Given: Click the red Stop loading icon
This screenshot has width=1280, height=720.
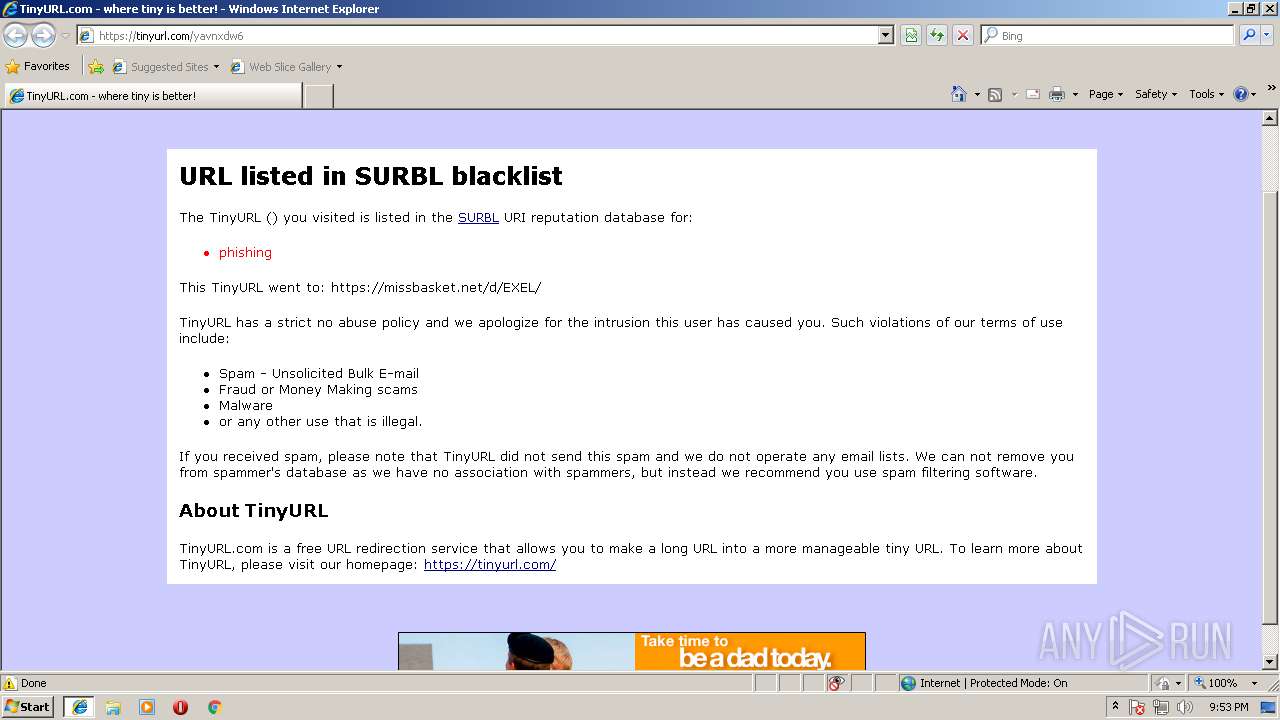Looking at the screenshot, I should tap(963, 35).
